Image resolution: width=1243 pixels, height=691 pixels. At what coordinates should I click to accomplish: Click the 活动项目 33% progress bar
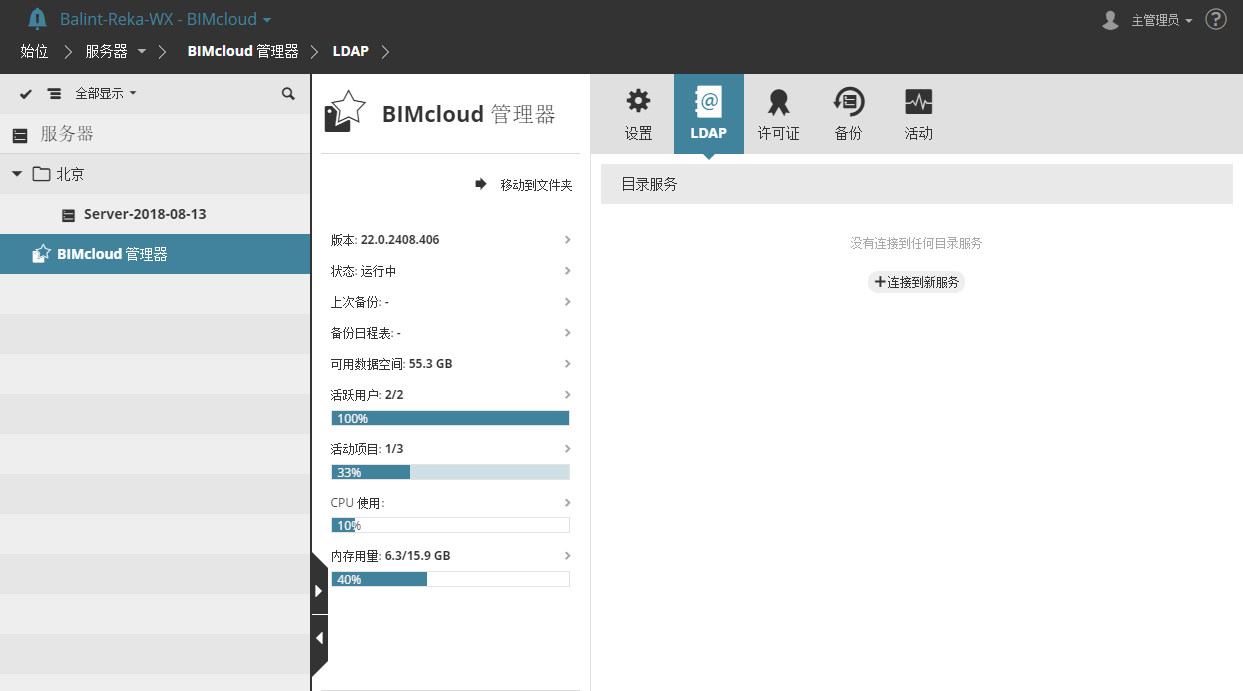pyautogui.click(x=450, y=472)
